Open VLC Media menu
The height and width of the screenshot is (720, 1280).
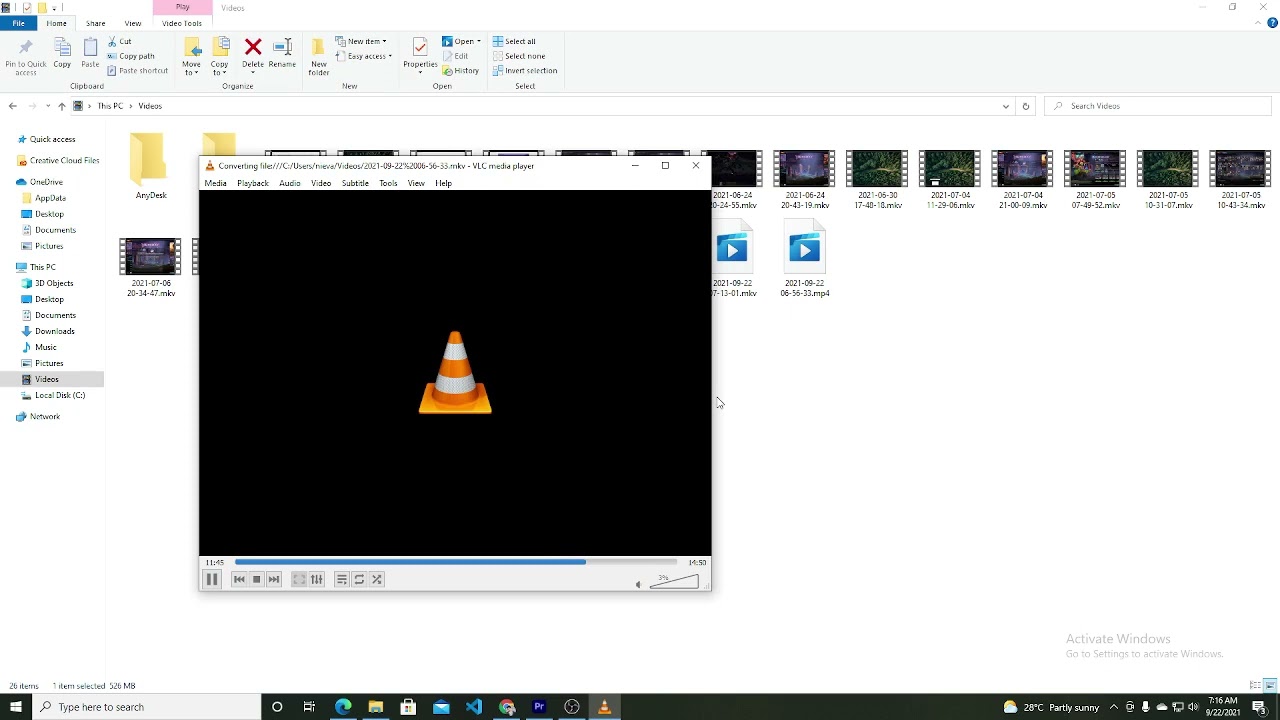[216, 183]
